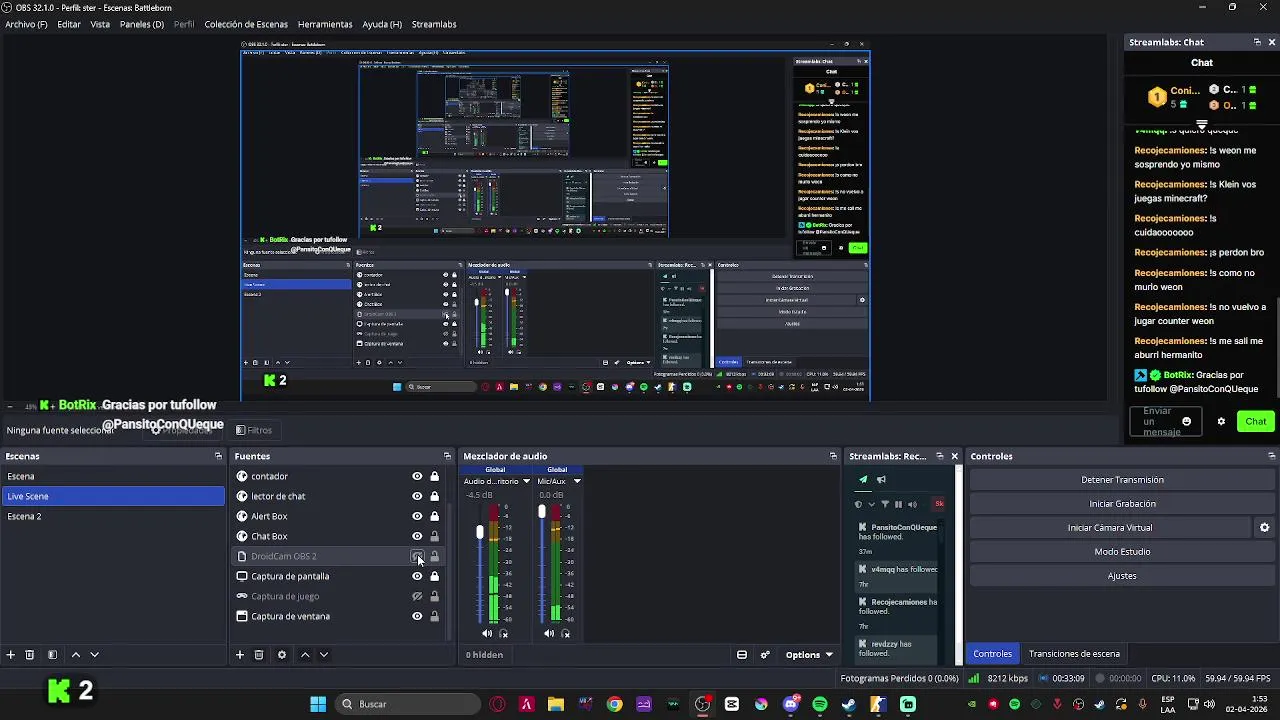The height and width of the screenshot is (720, 1280).
Task: Open the Colección de Escenas menu
Action: (x=246, y=24)
